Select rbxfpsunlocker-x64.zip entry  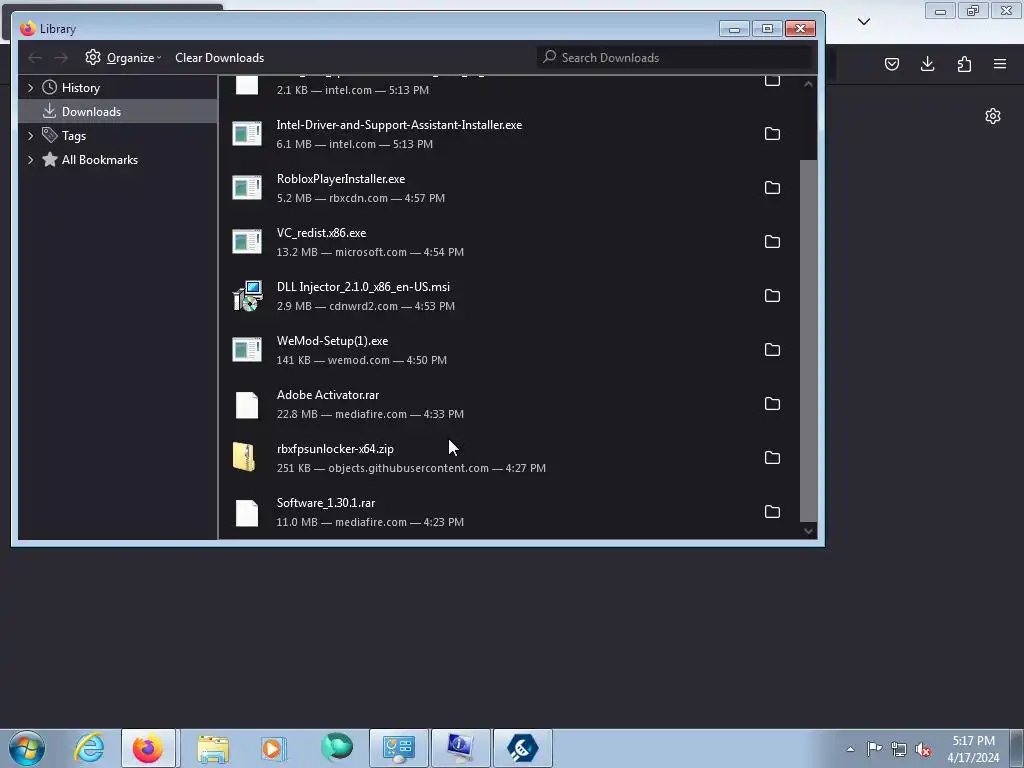pyautogui.click(x=508, y=458)
